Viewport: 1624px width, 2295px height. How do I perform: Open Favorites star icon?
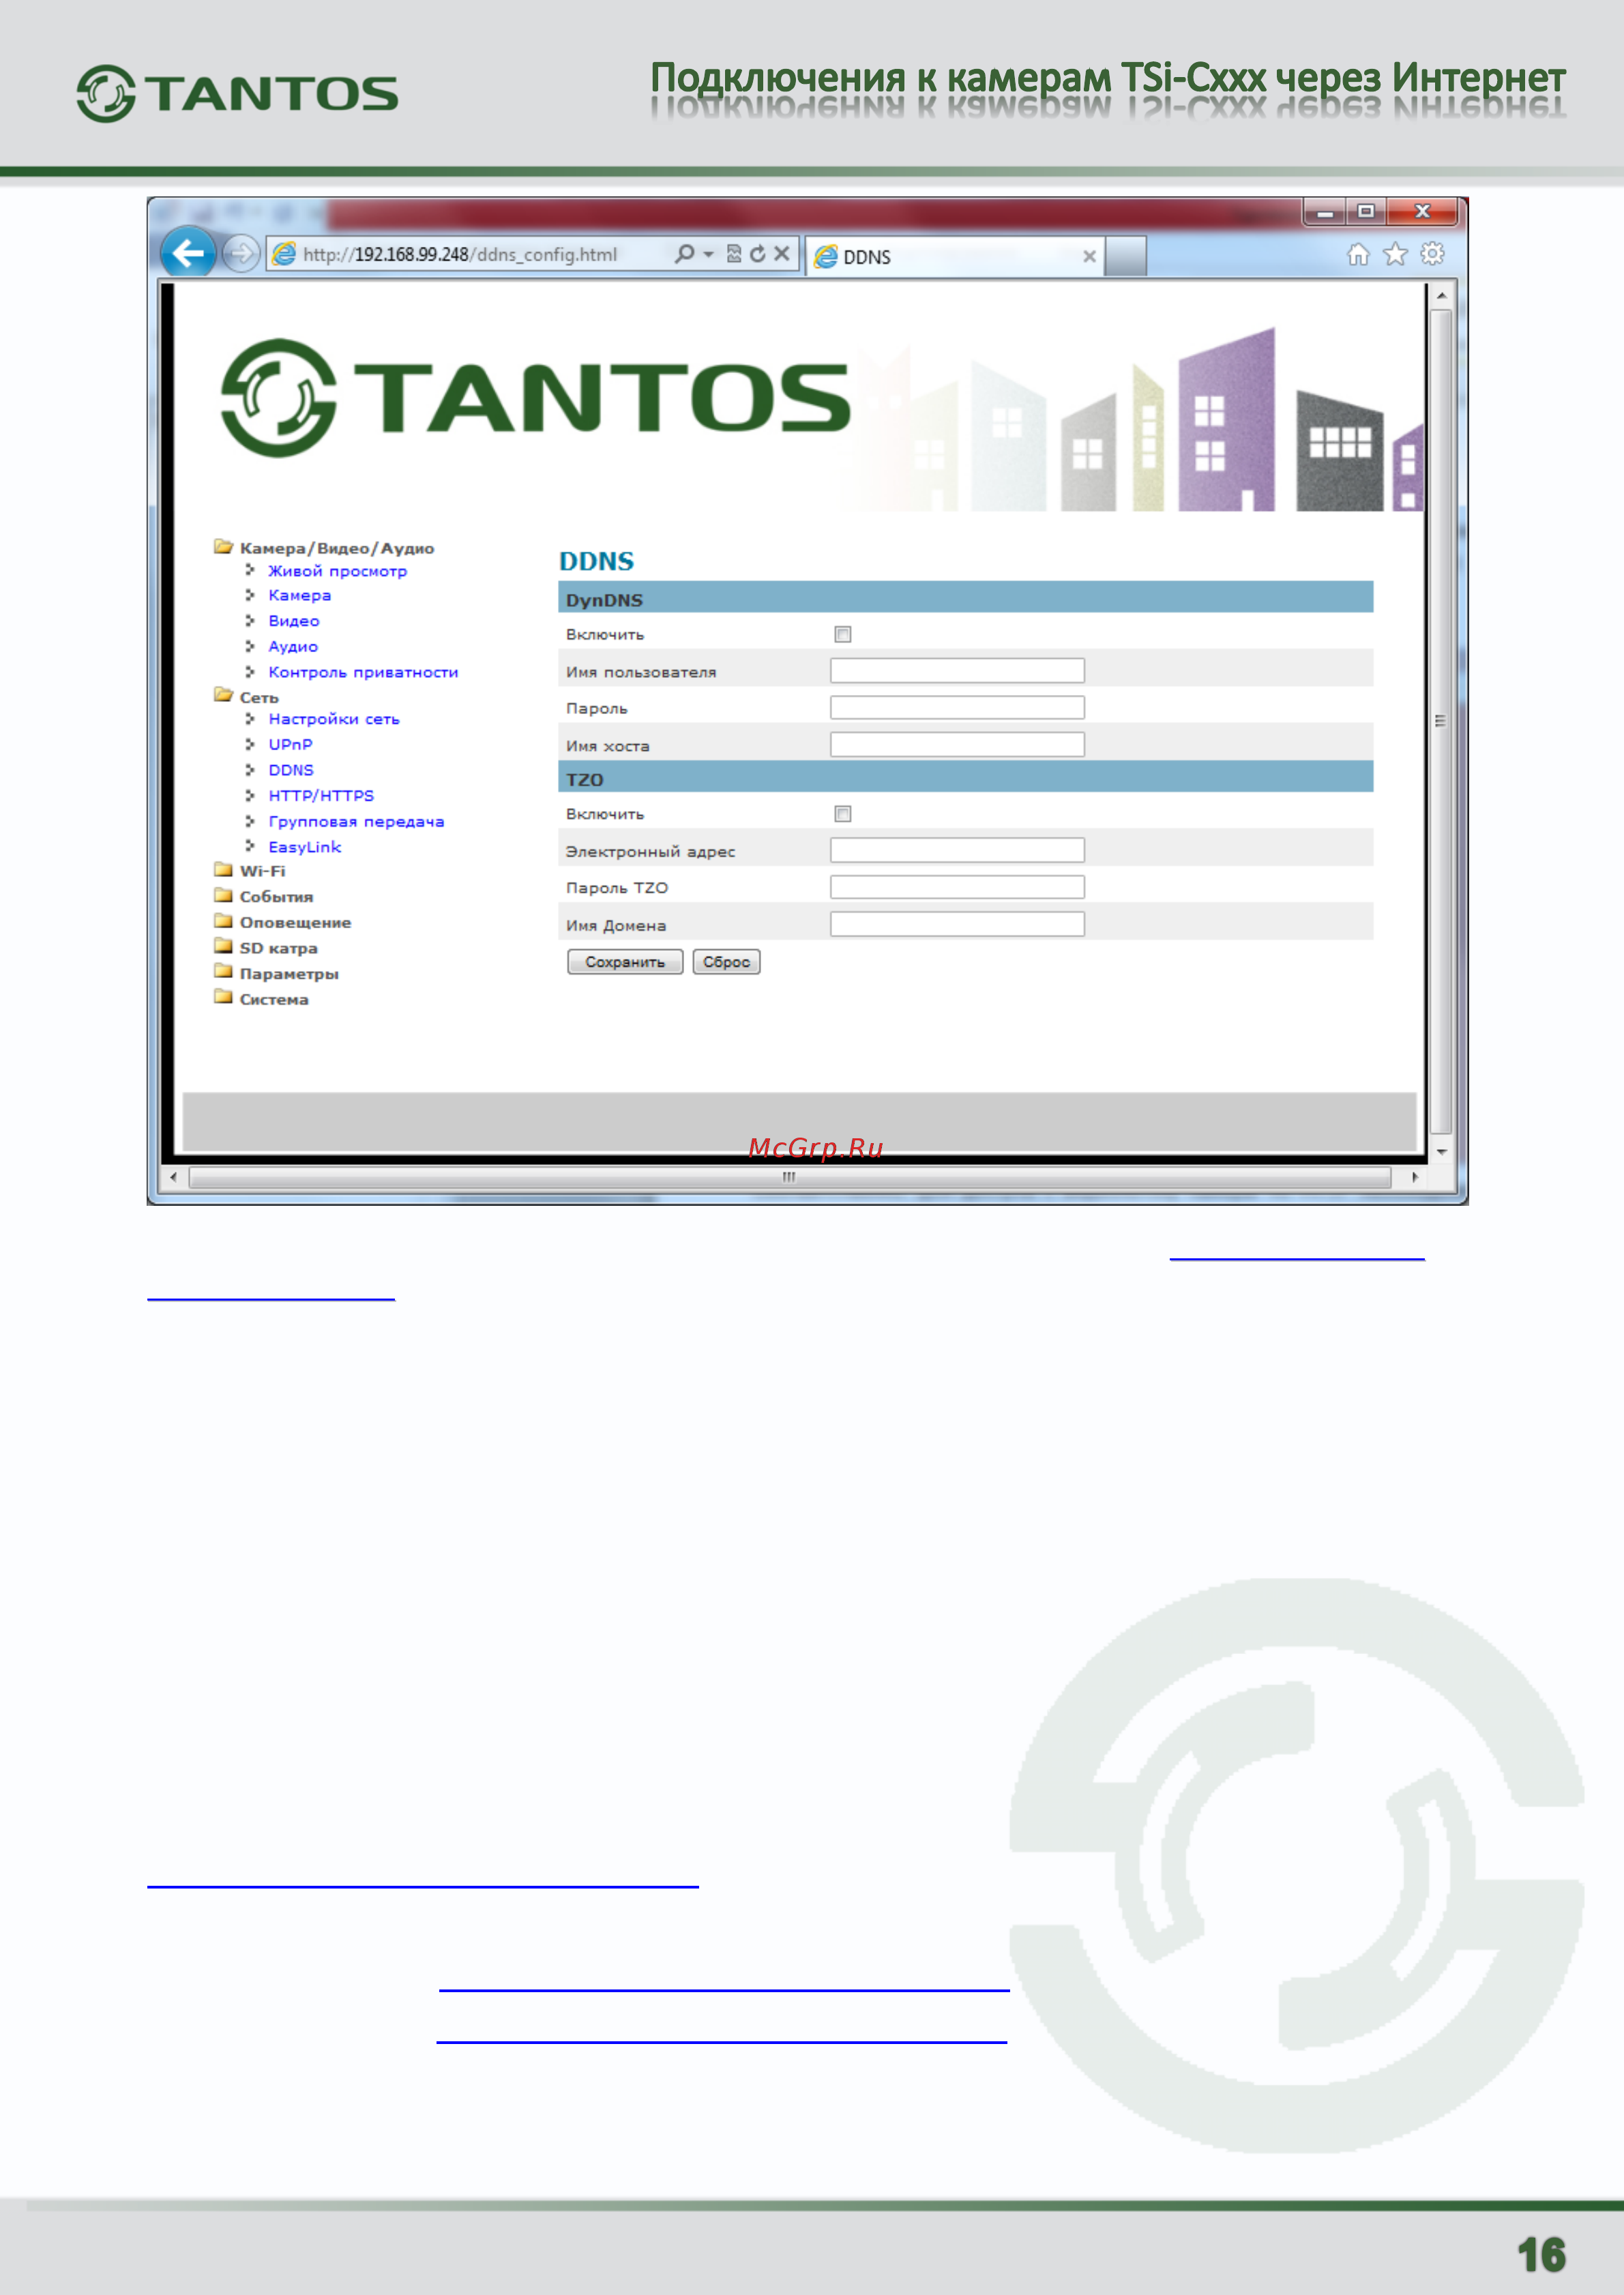pyautogui.click(x=1395, y=254)
